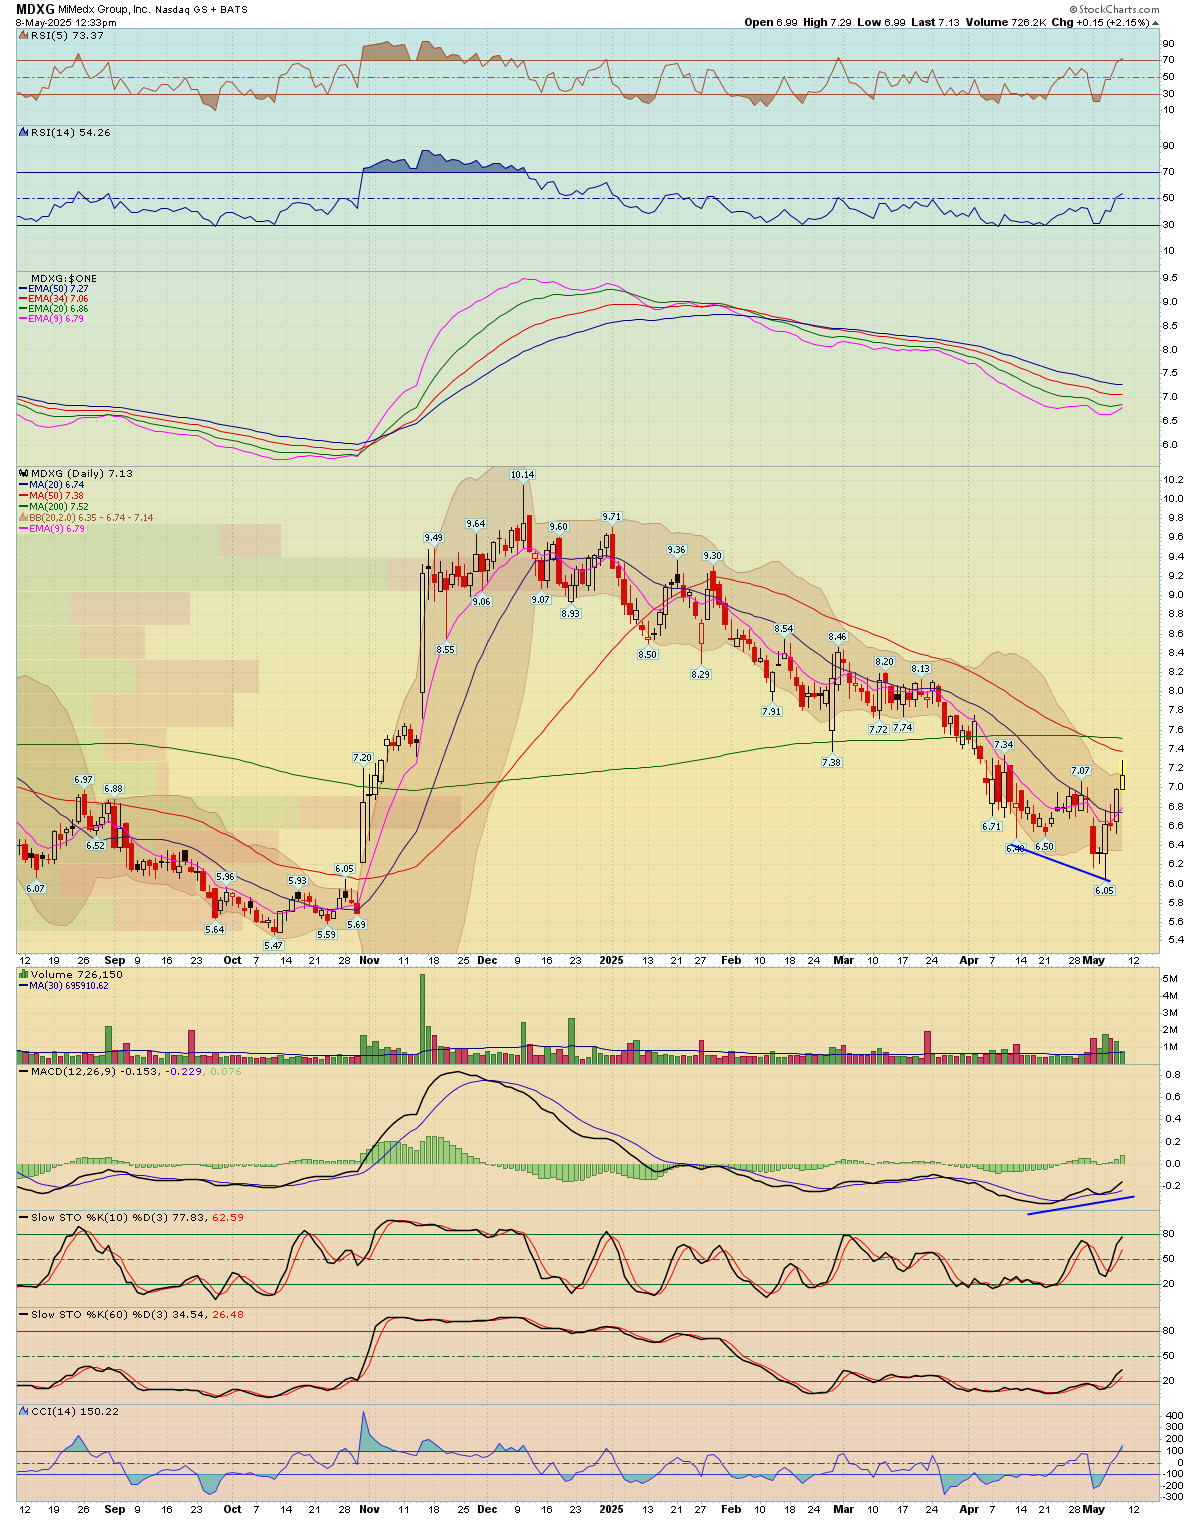Click the MDXG:$ONE ratio label
Image resolution: width=1200 pixels, height=1520 pixels.
[x=64, y=278]
